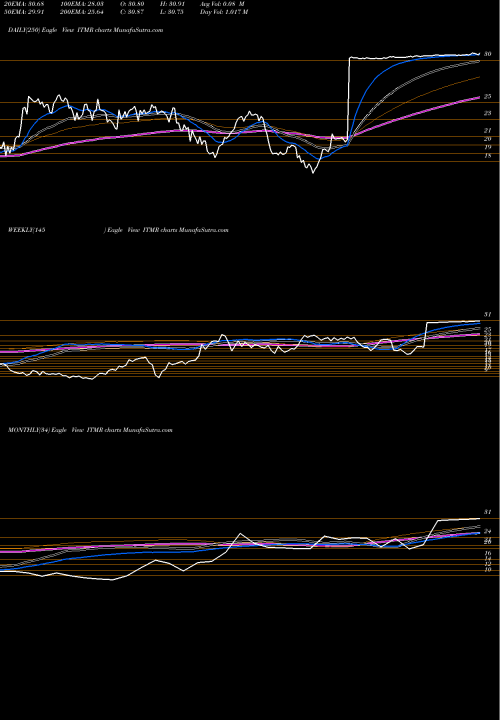The height and width of the screenshot is (720, 500).
Task: Click the 50EMA value label
Action: click(23, 12)
